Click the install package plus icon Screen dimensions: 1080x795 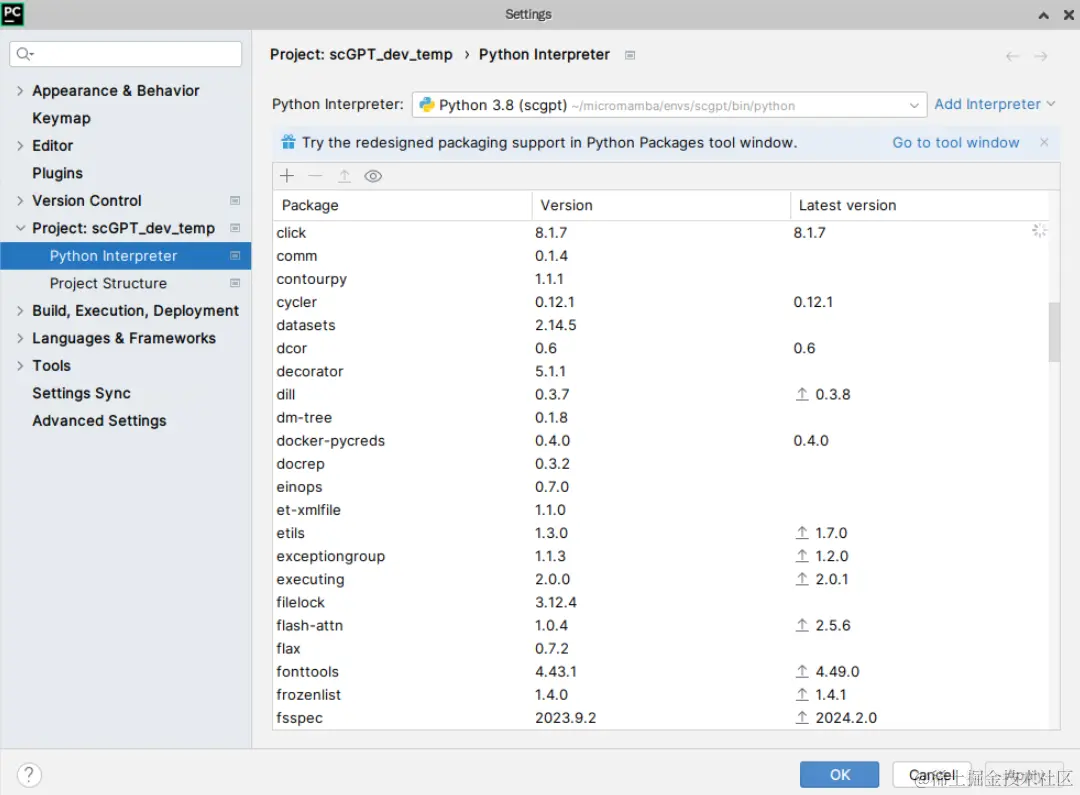click(287, 176)
